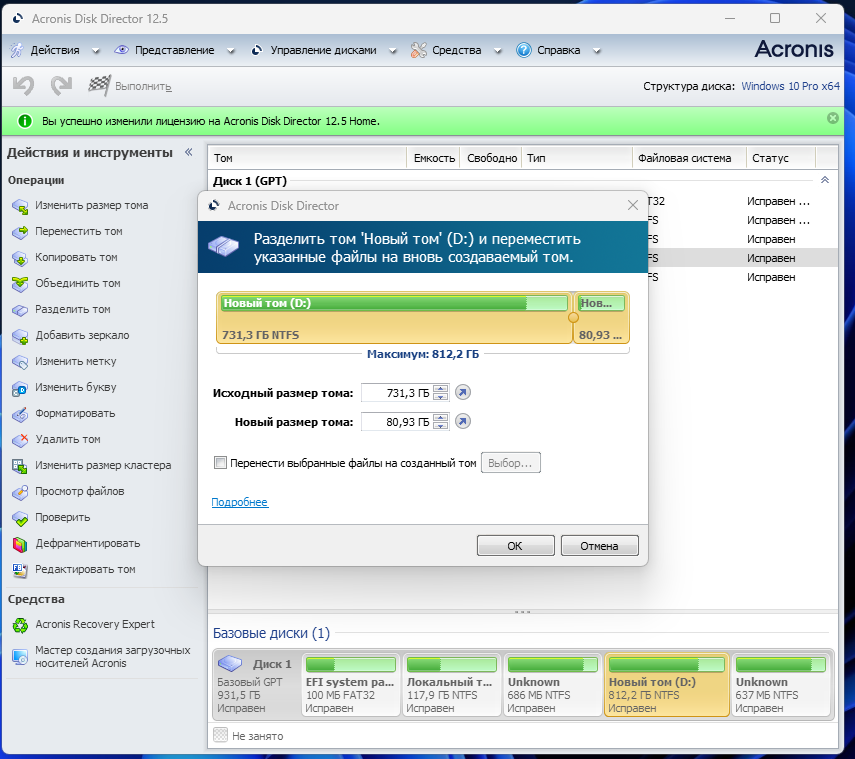Screen dimensions: 855x759
Task: Click the Copy volume icon (Копировать том)
Action: click(x=20, y=258)
